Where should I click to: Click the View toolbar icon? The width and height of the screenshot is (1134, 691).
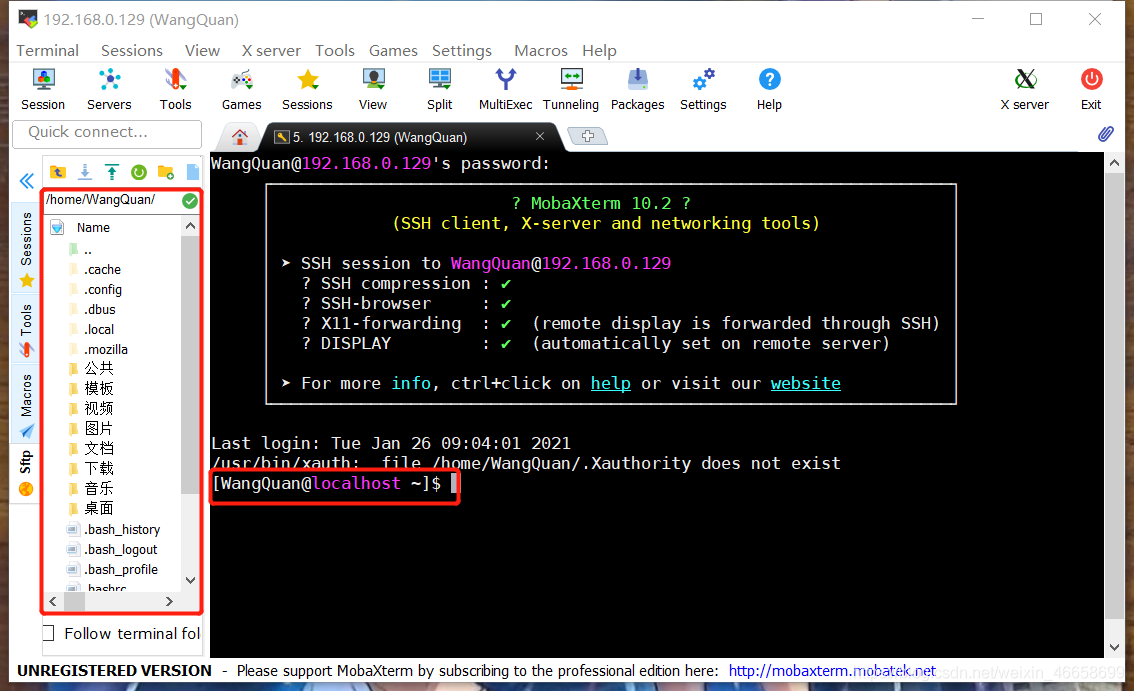point(373,89)
